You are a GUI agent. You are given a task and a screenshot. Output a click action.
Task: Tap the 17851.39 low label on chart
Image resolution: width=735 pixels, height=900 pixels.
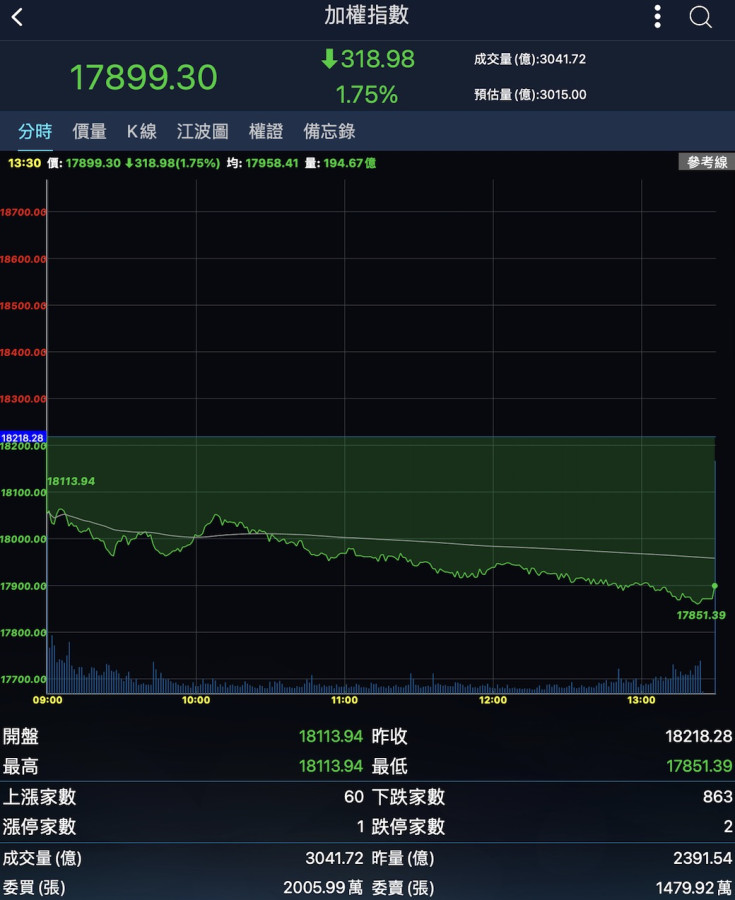pos(700,615)
